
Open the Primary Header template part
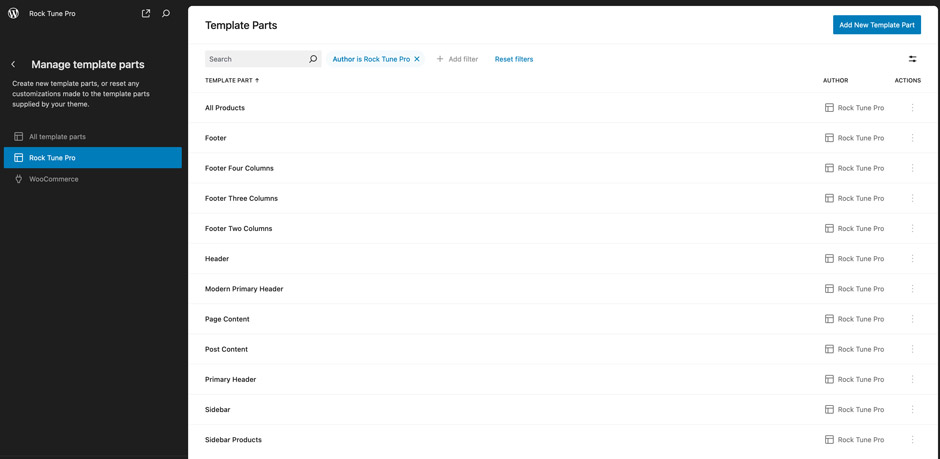[231, 379]
